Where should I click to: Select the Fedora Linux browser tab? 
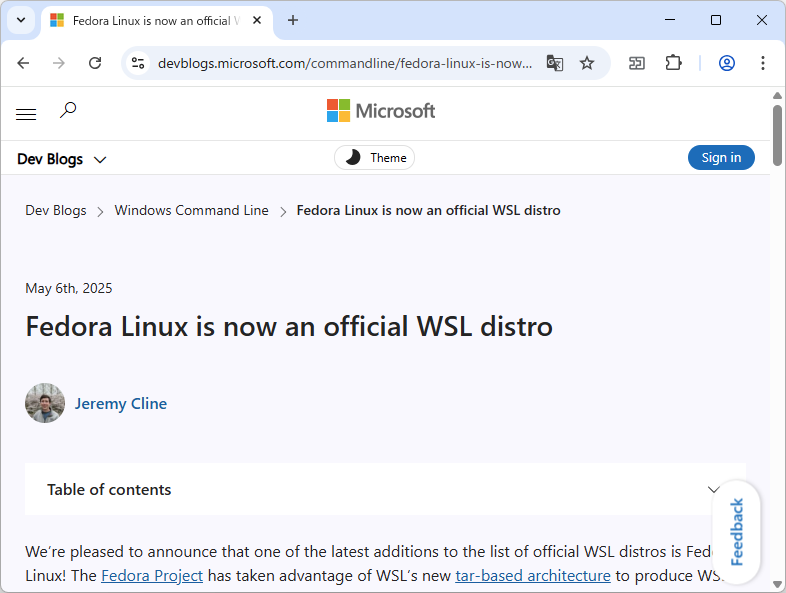point(150,20)
